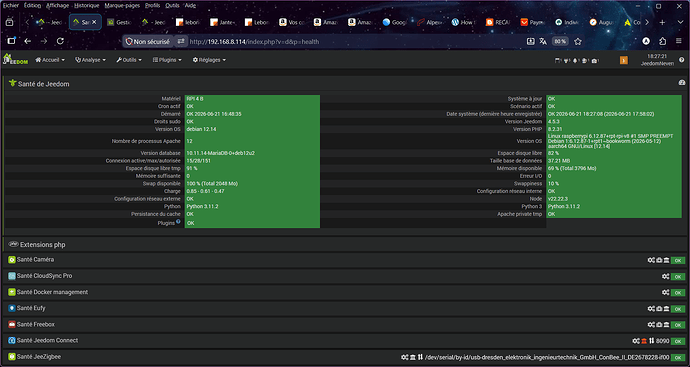Click the Non sécurisé site info badge

click(x=147, y=41)
